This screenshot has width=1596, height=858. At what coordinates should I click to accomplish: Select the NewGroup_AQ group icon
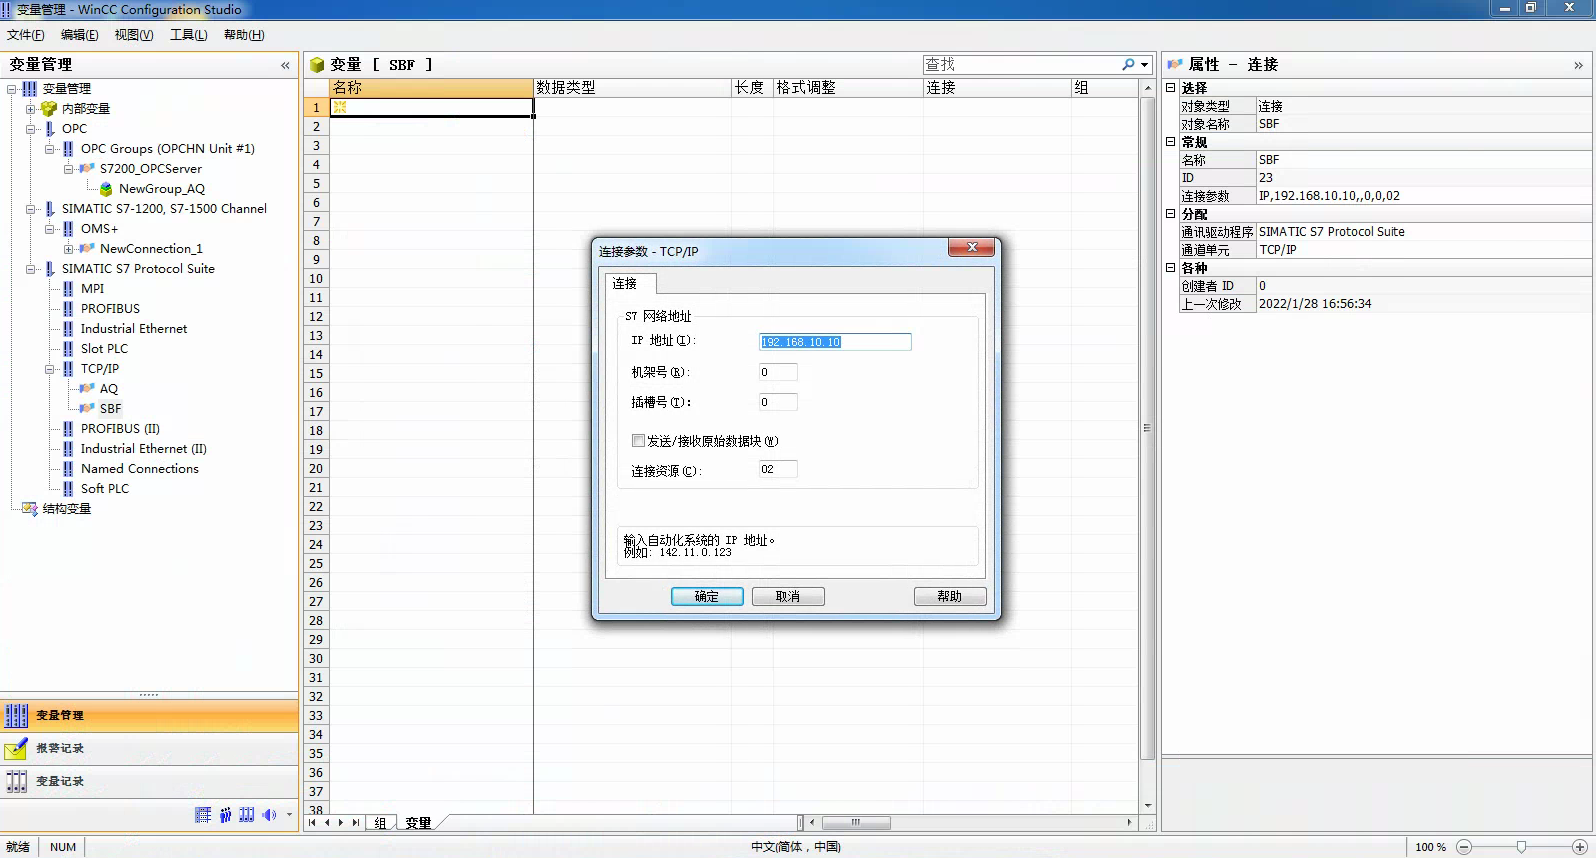pos(106,188)
